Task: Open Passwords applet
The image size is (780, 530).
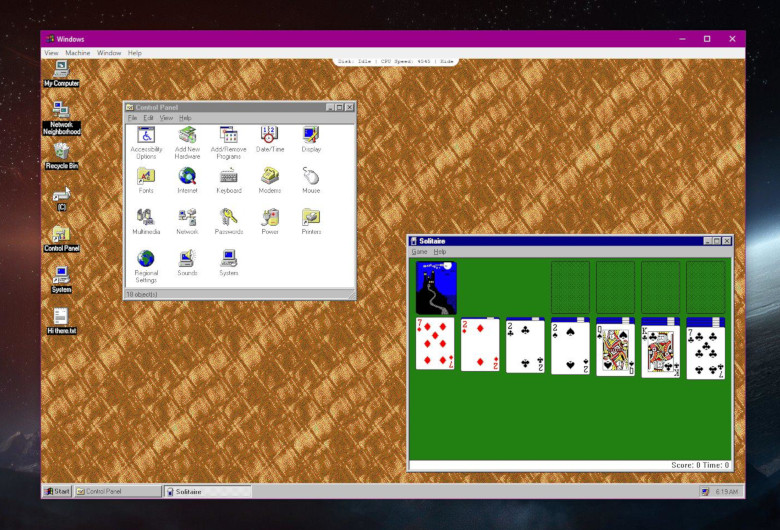Action: click(x=229, y=222)
